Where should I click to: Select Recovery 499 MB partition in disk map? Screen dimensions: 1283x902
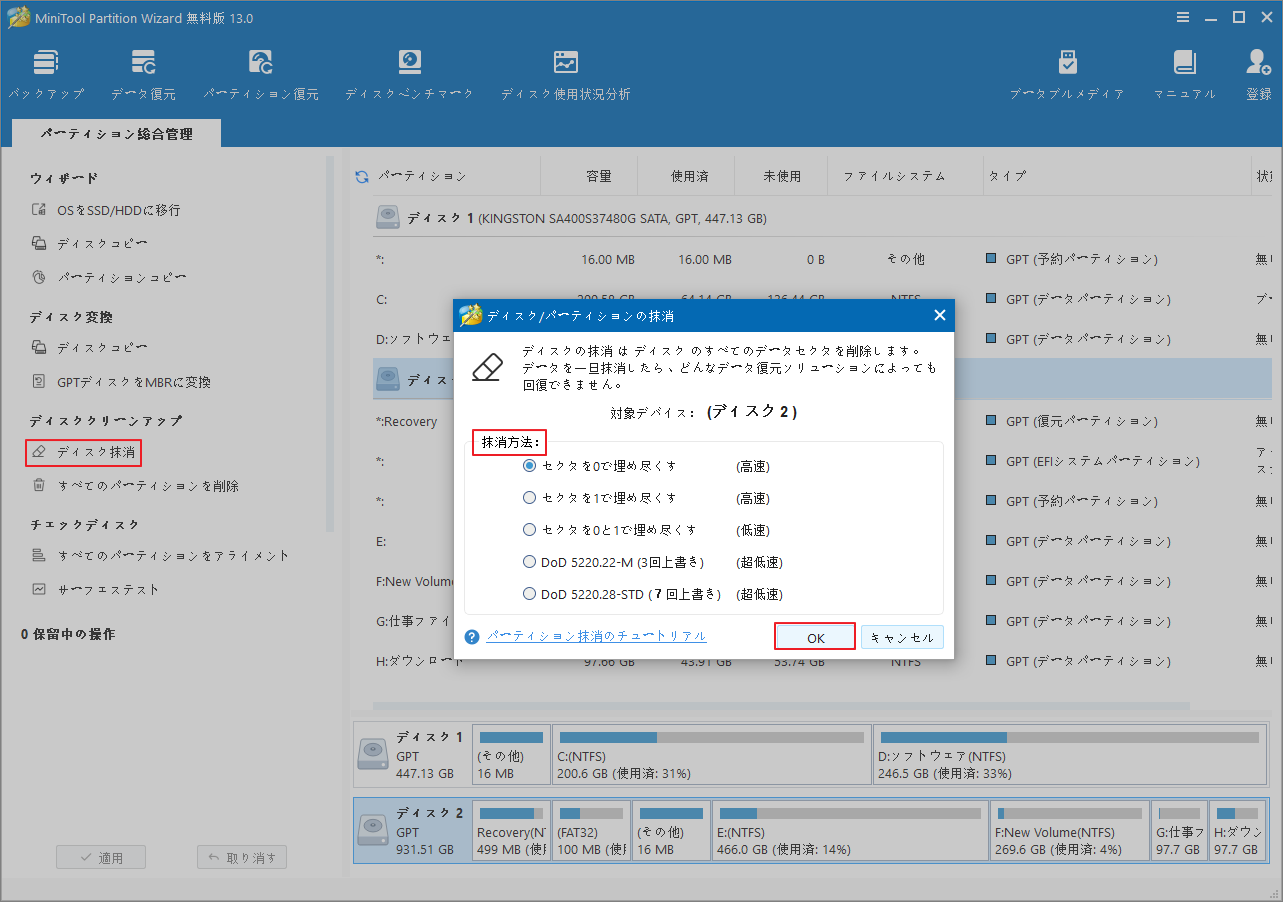[511, 831]
